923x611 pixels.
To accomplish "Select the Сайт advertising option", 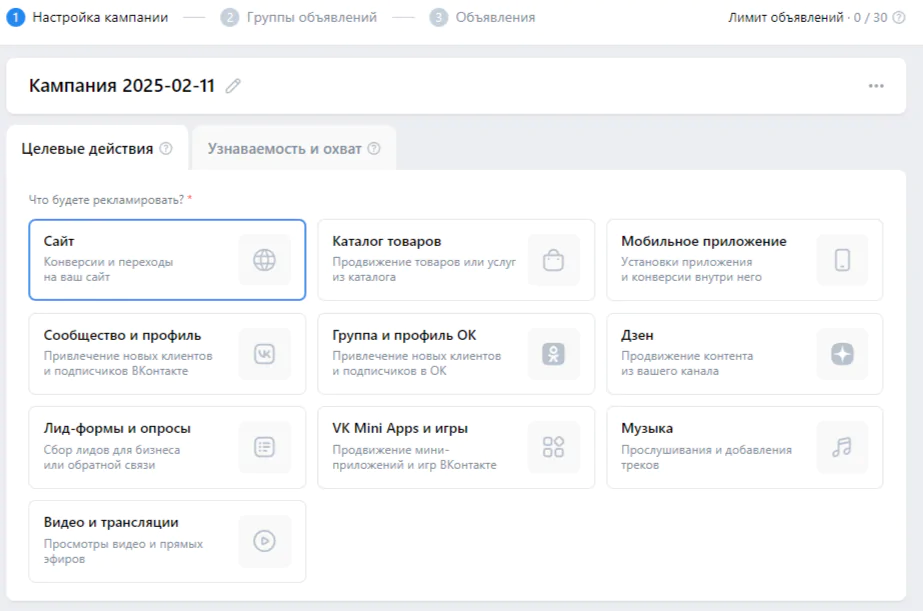I will (167, 260).
